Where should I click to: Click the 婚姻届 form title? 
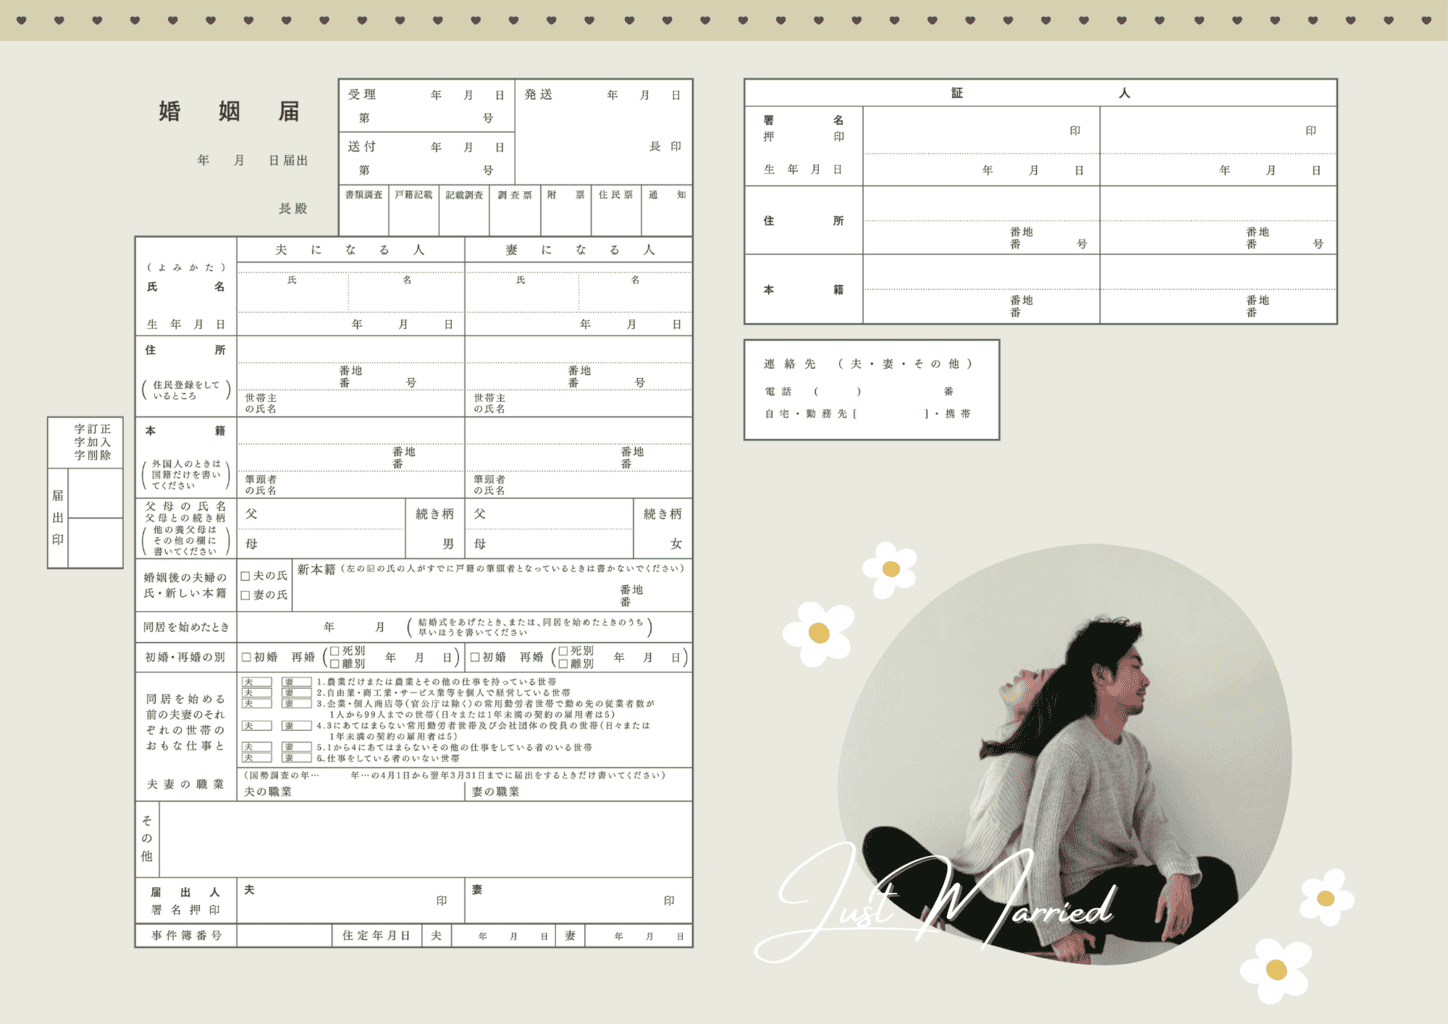(229, 111)
